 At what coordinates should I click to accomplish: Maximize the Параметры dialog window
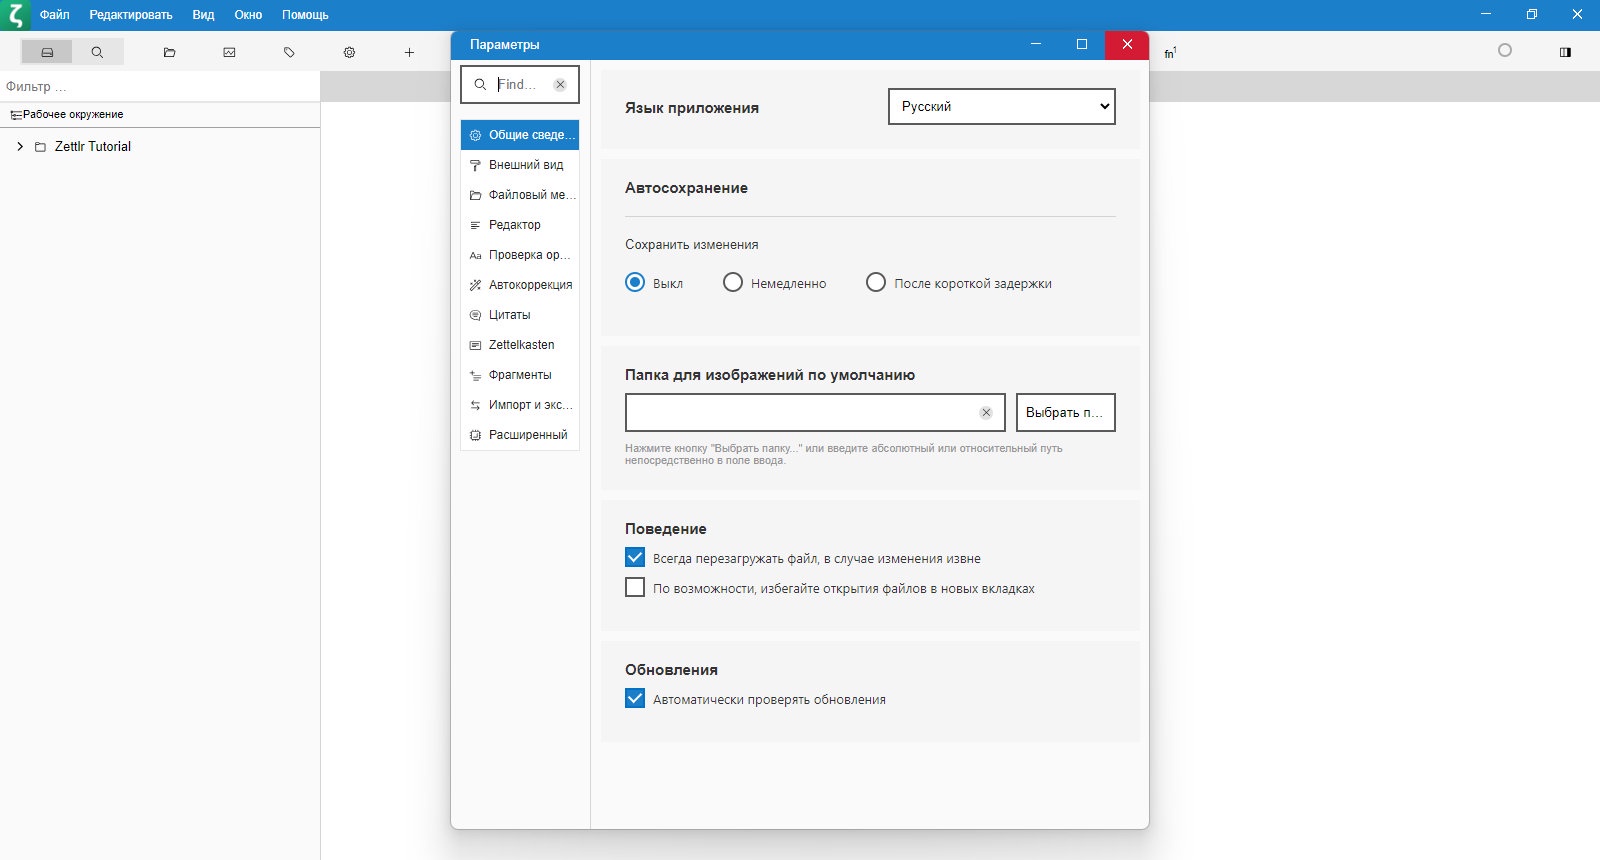(x=1082, y=44)
